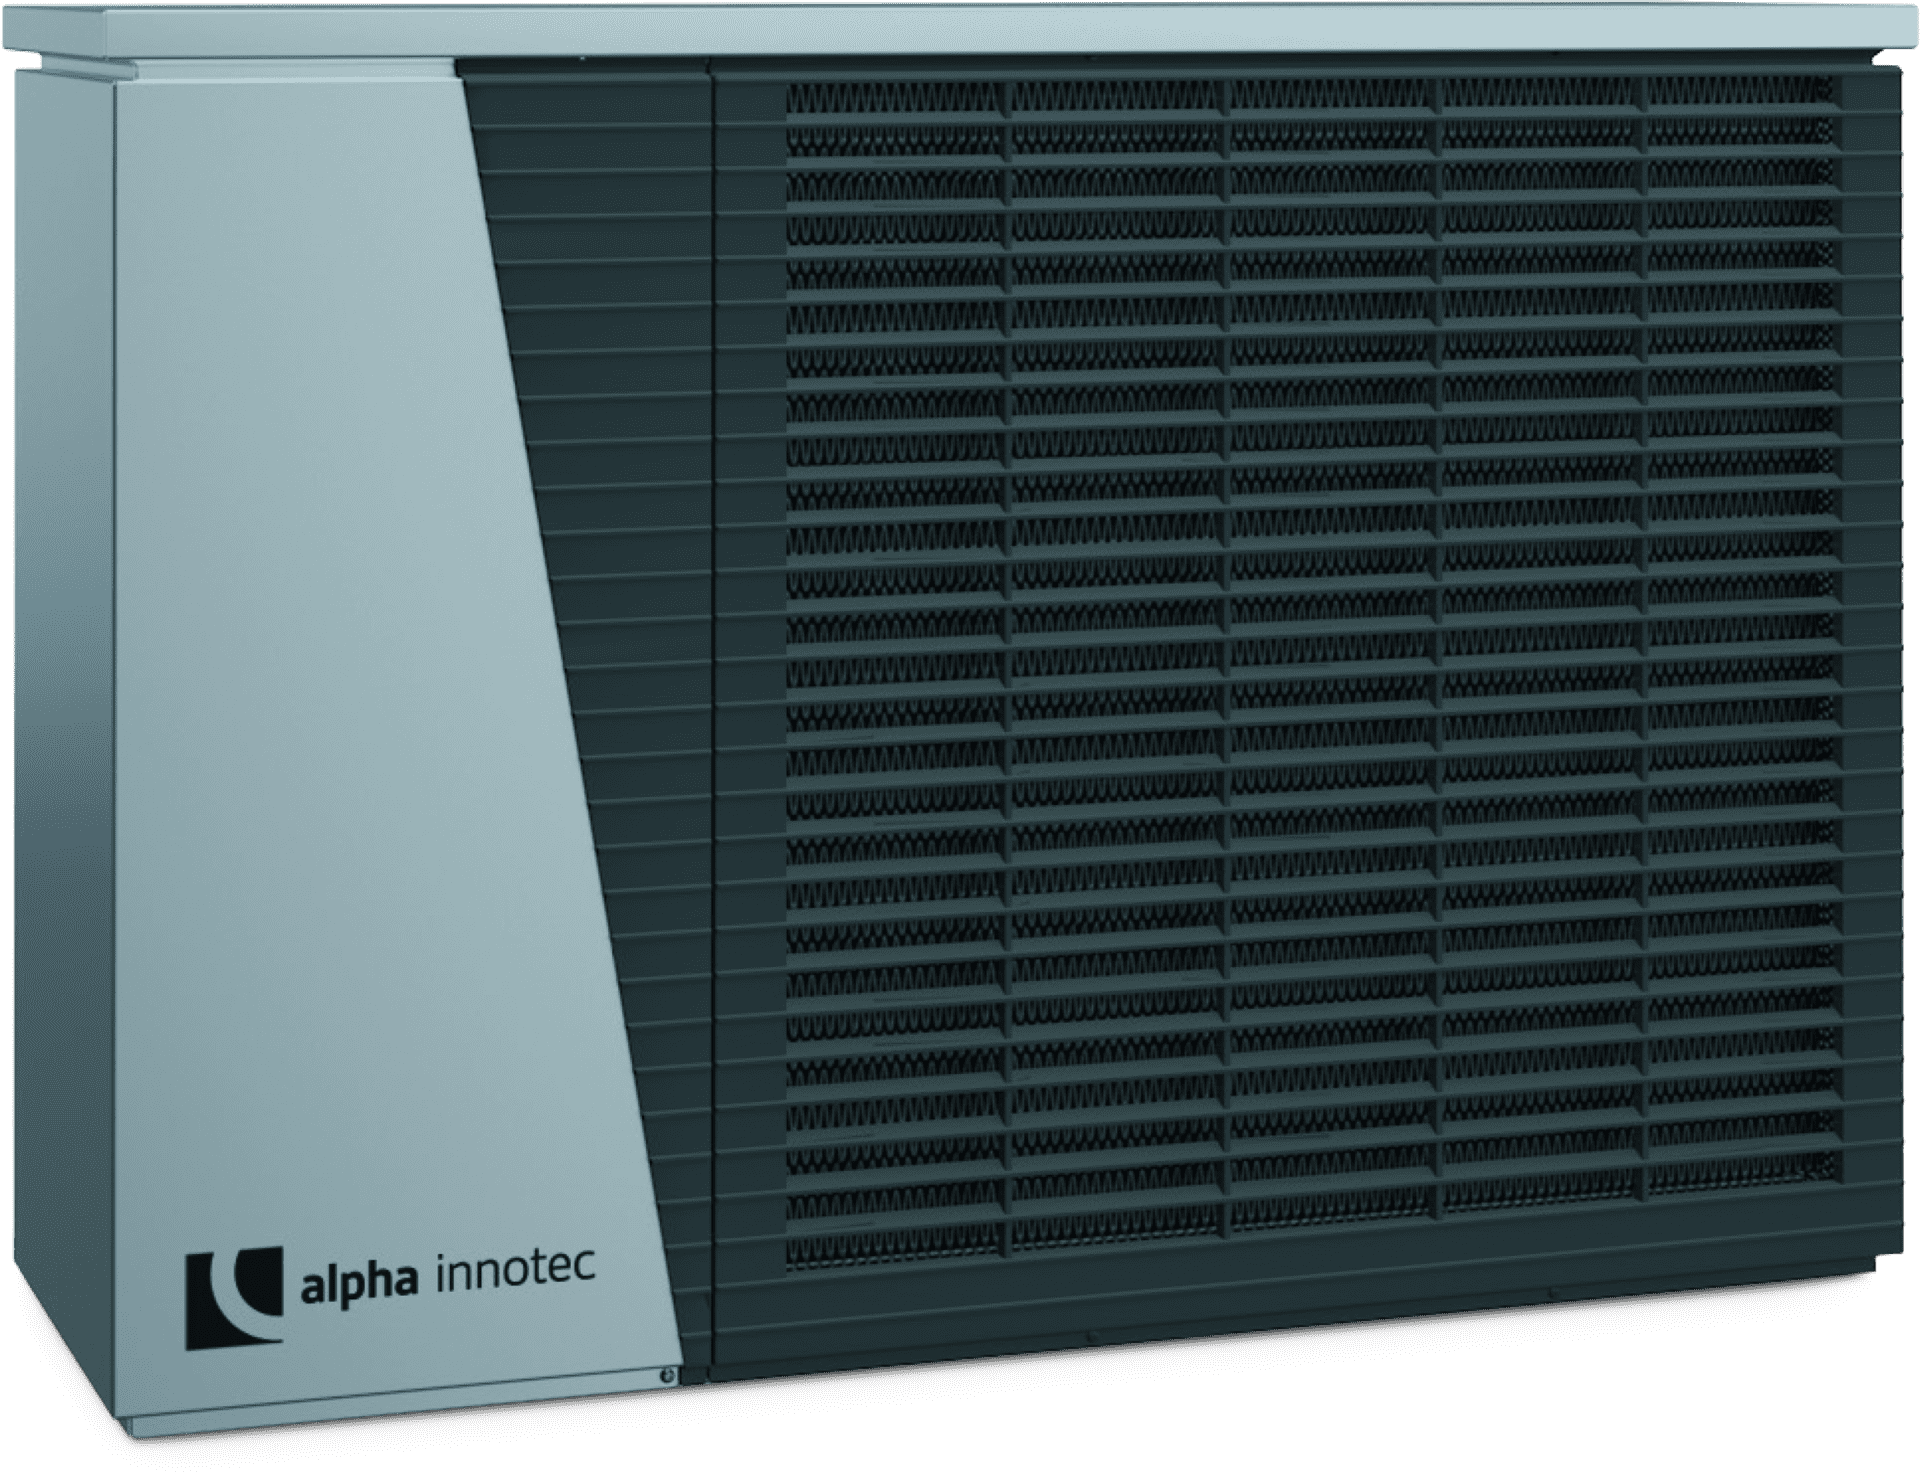This screenshot has height=1473, width=1920.
Task: Click the alpha innotec logo emblem
Action: (234, 1297)
